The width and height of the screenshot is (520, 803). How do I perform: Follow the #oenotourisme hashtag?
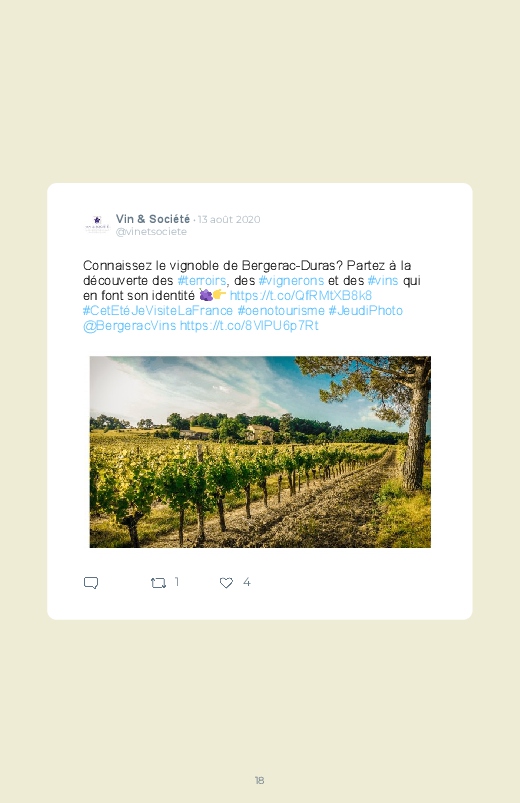[281, 310]
